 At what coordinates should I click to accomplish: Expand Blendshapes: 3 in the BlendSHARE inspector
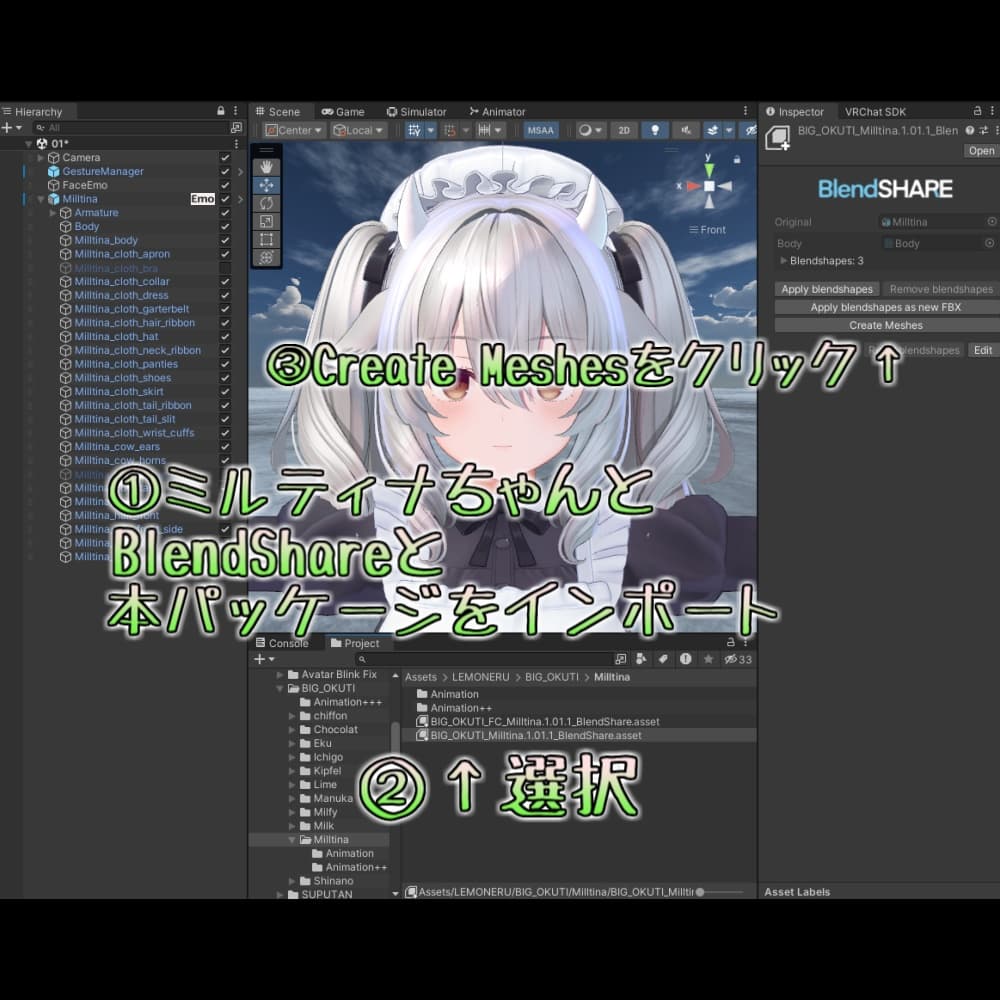point(782,260)
